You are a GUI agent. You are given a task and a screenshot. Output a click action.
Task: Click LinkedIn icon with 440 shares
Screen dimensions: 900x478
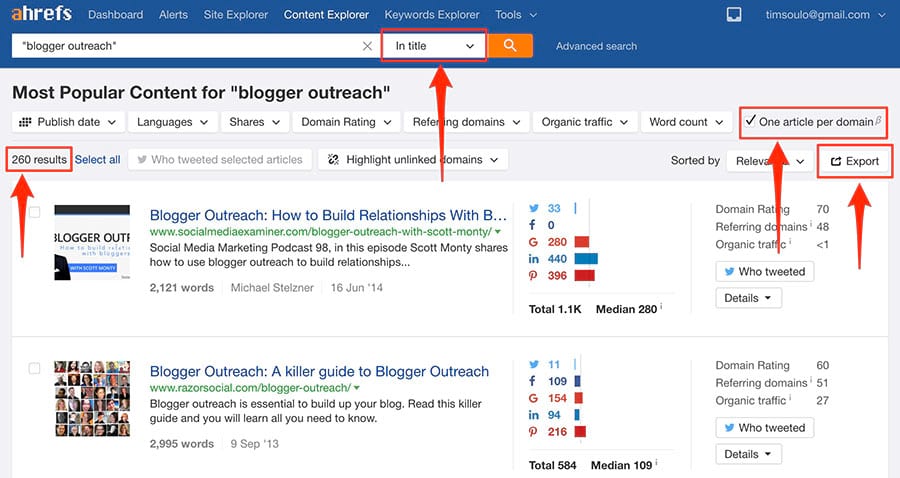534,259
